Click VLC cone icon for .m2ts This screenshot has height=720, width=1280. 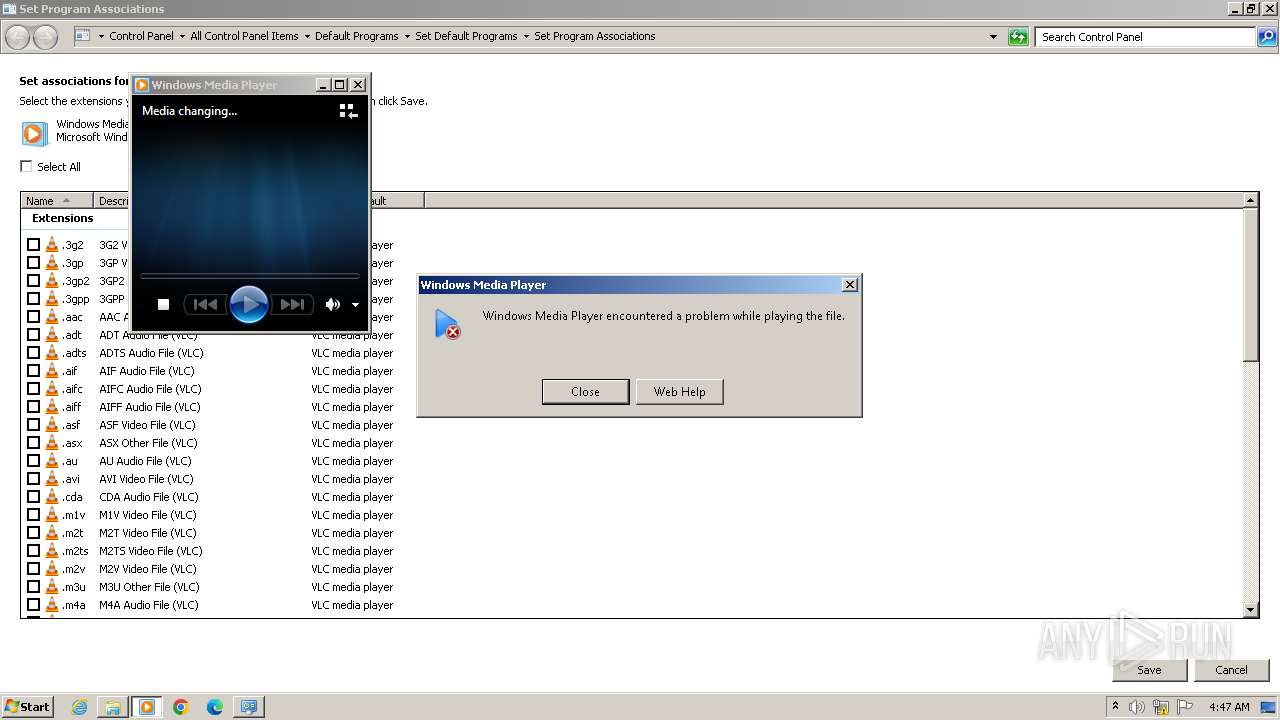pos(52,551)
